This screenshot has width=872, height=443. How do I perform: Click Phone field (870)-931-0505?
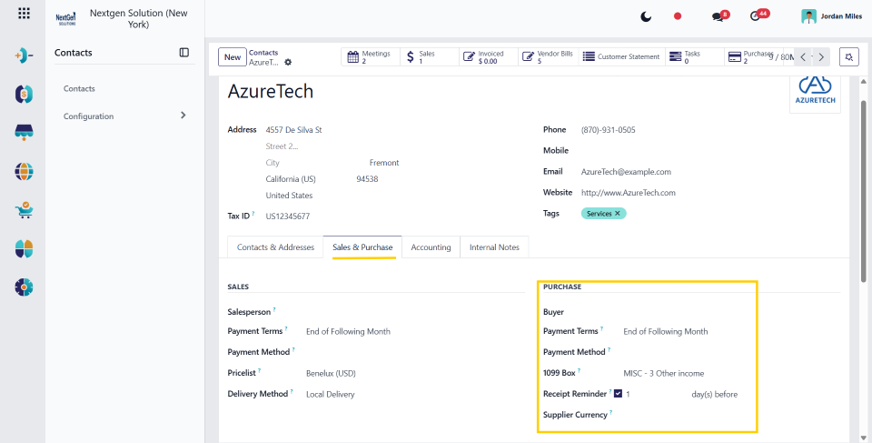pyautogui.click(x=608, y=130)
